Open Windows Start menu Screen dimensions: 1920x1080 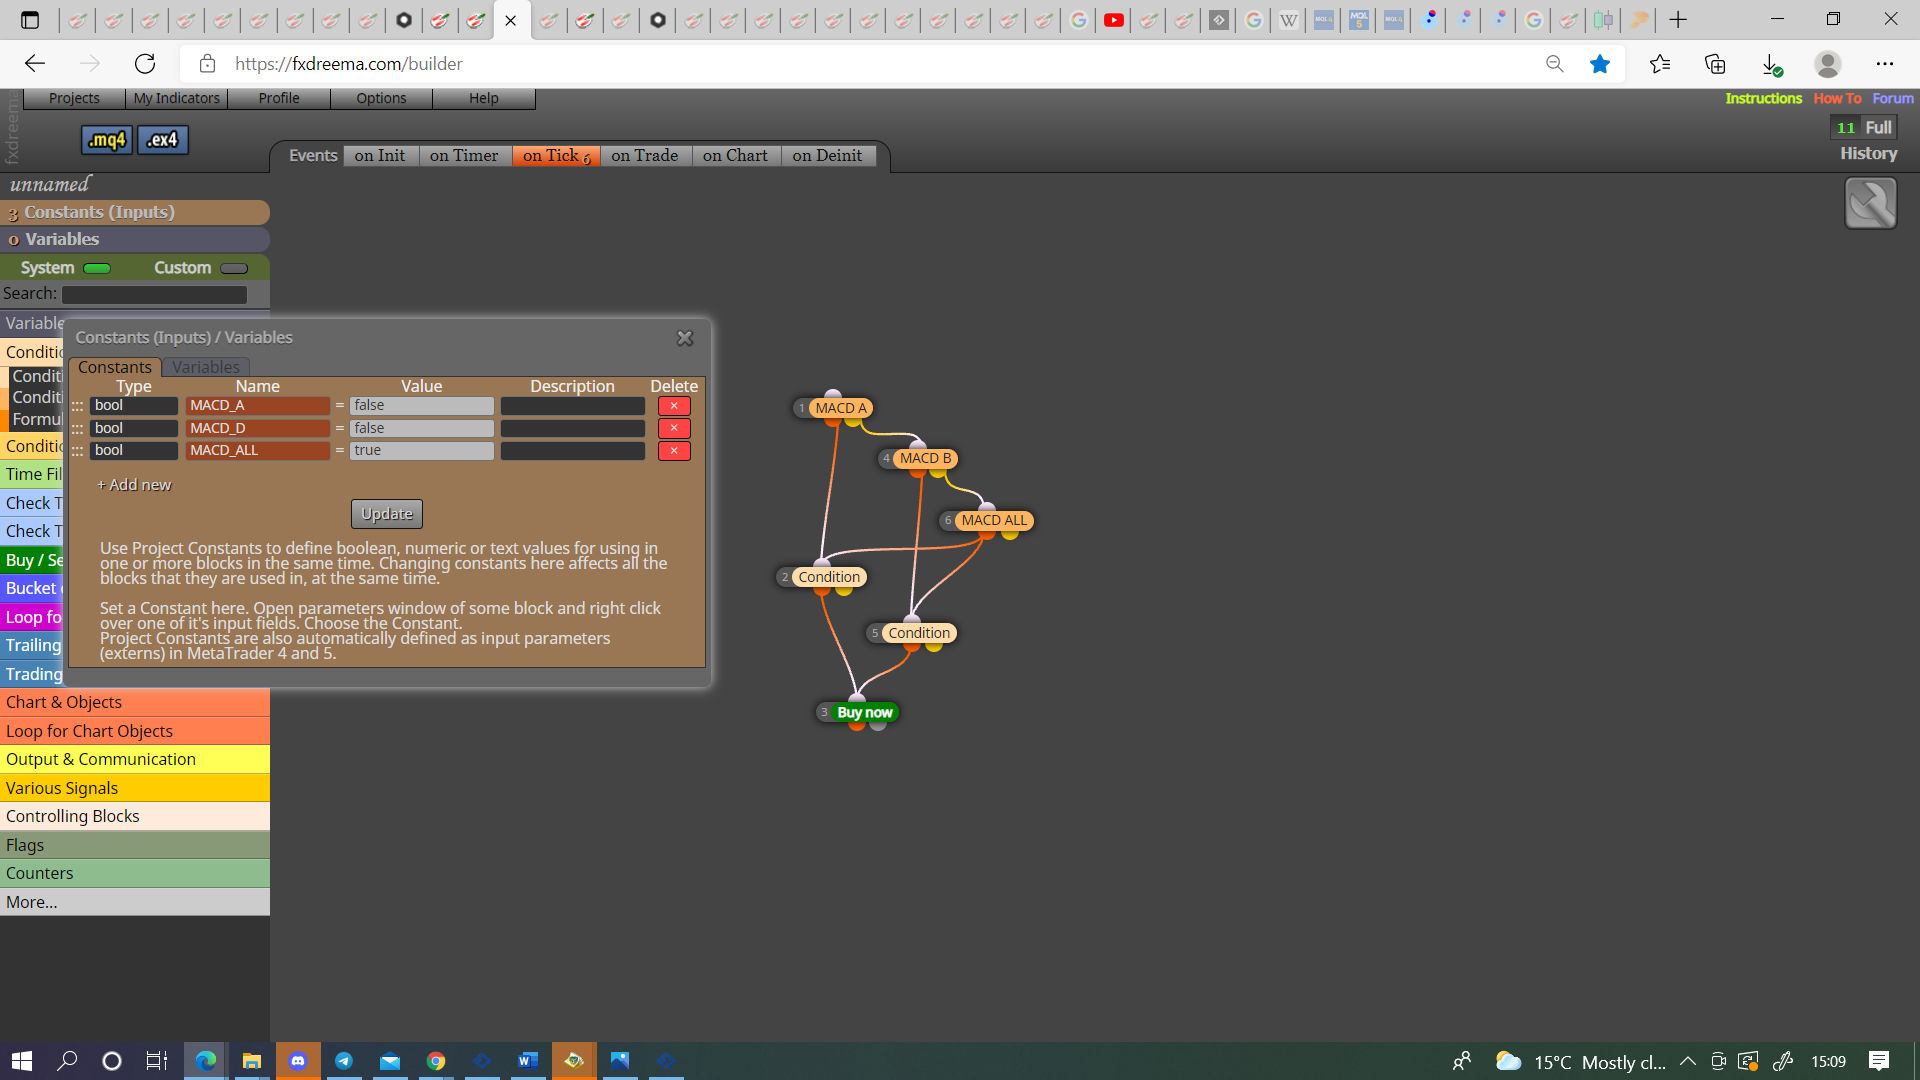pyautogui.click(x=22, y=1061)
